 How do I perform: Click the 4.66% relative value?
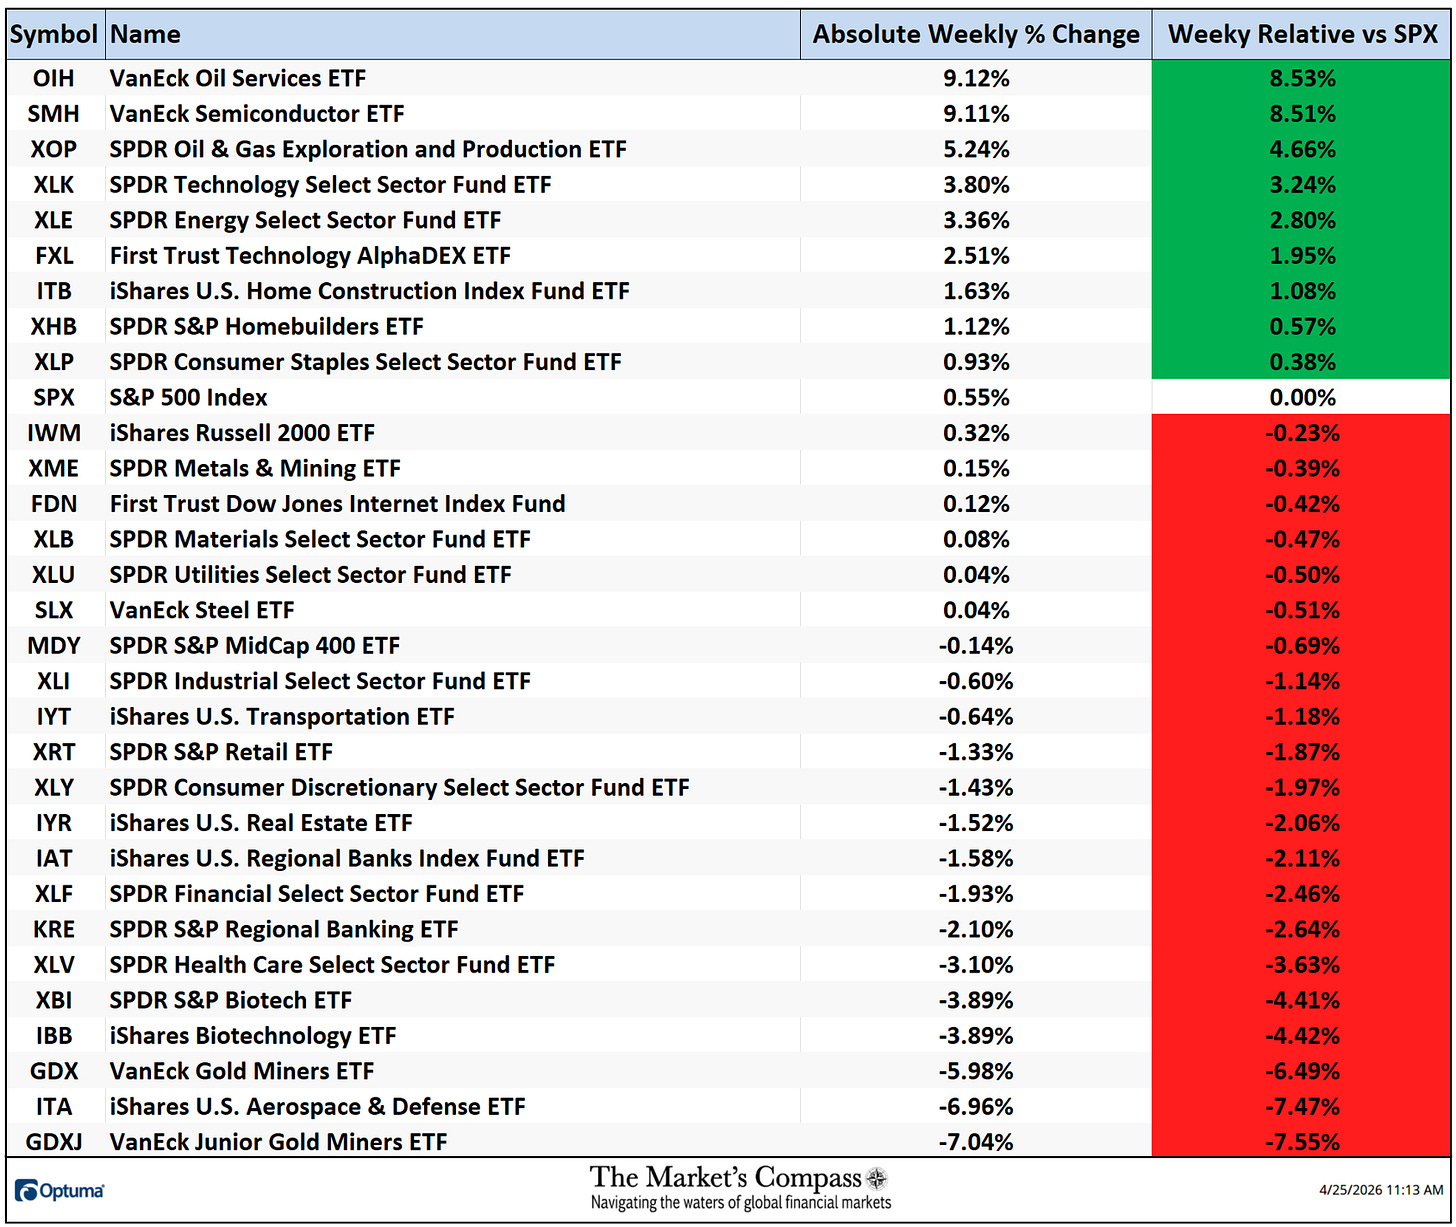(x=1302, y=149)
